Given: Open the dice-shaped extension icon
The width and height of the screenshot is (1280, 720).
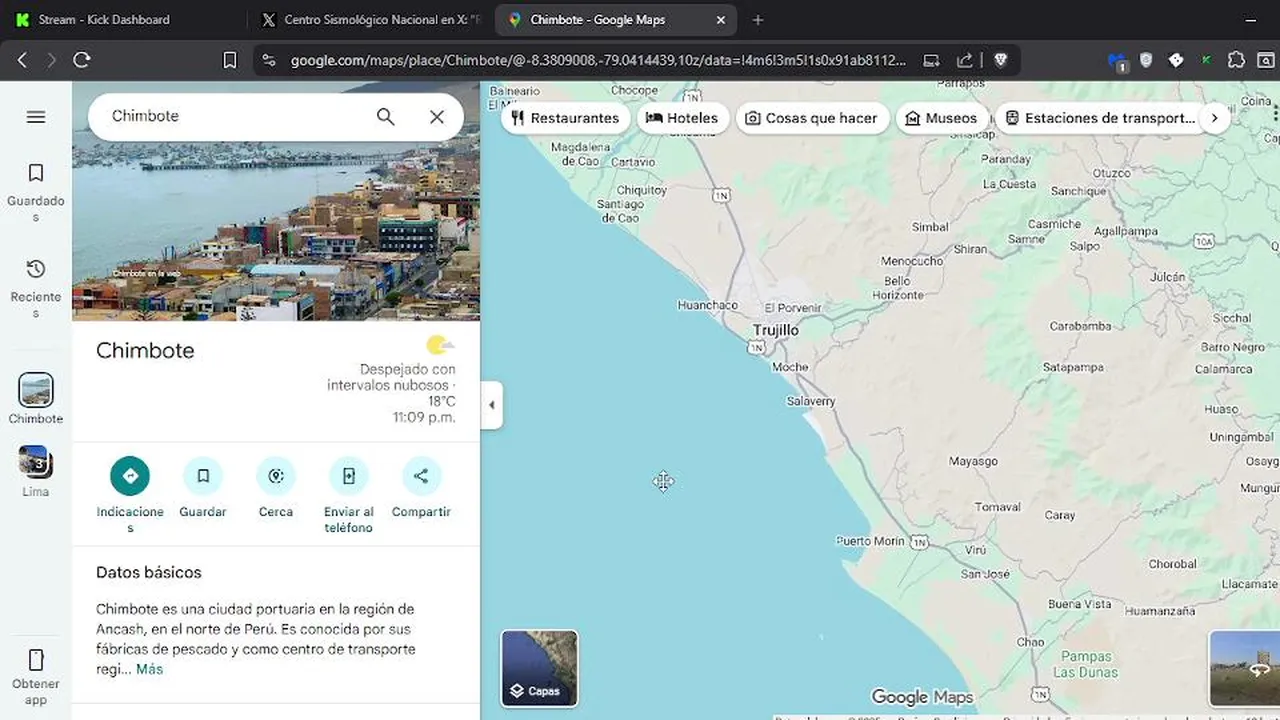Looking at the screenshot, I should (1176, 60).
